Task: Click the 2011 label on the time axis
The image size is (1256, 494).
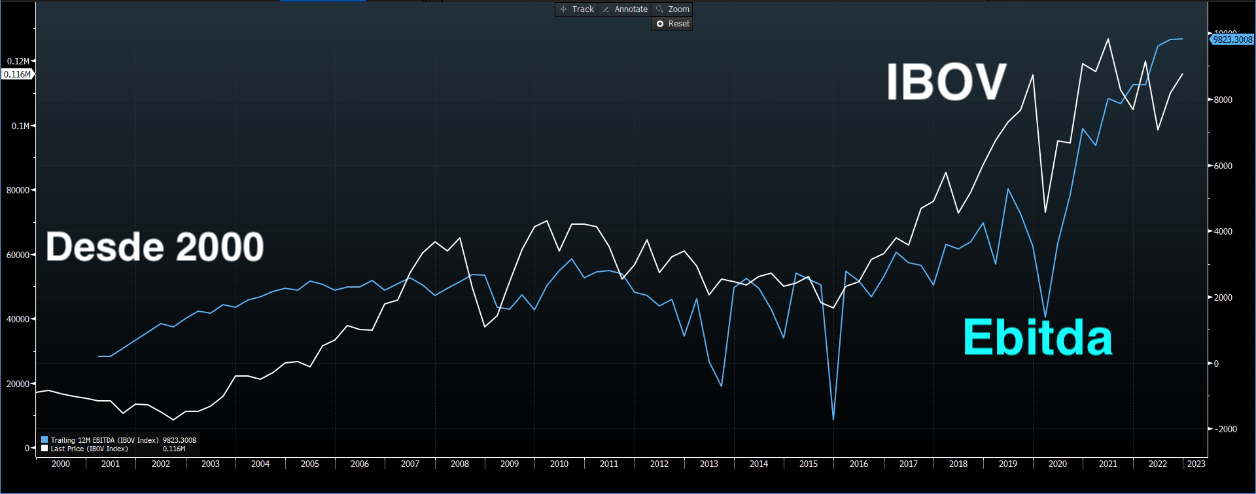Action: [x=609, y=464]
